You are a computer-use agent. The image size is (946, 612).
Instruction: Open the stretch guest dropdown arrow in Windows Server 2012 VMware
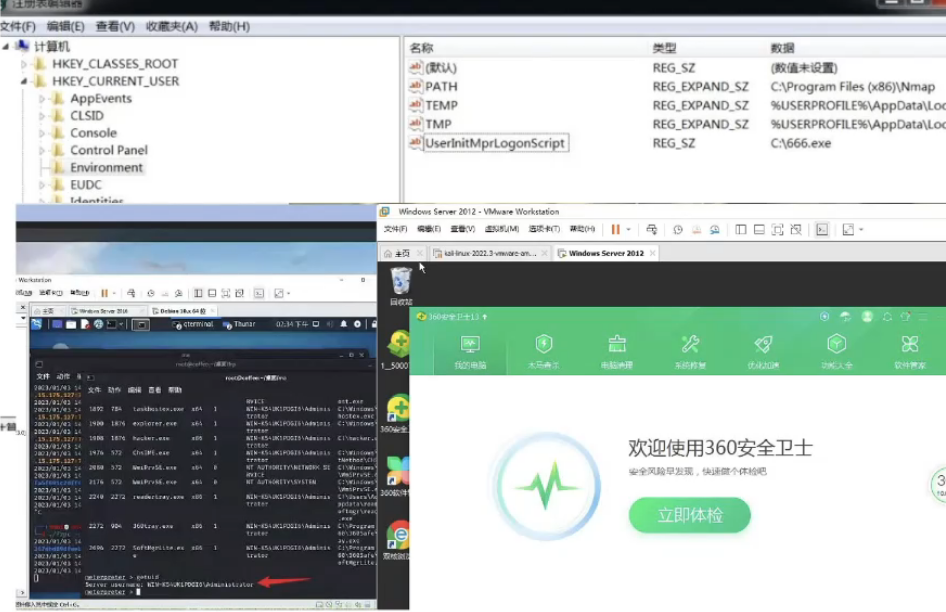[862, 229]
